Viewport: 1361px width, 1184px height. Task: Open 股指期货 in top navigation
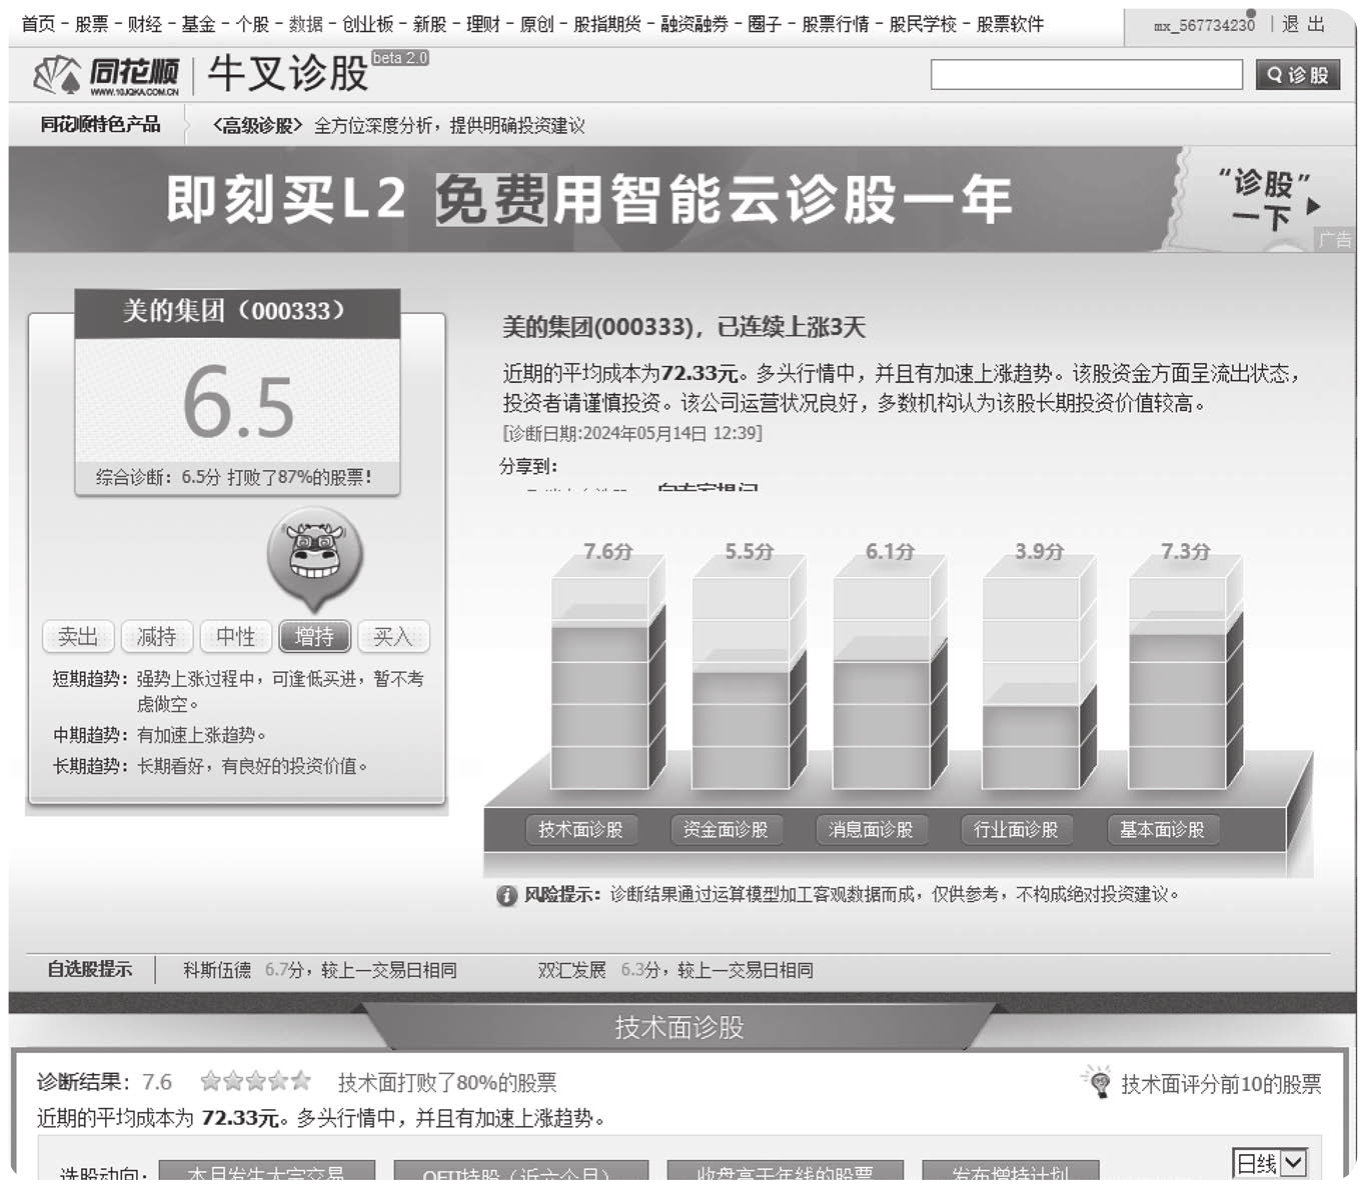[607, 24]
